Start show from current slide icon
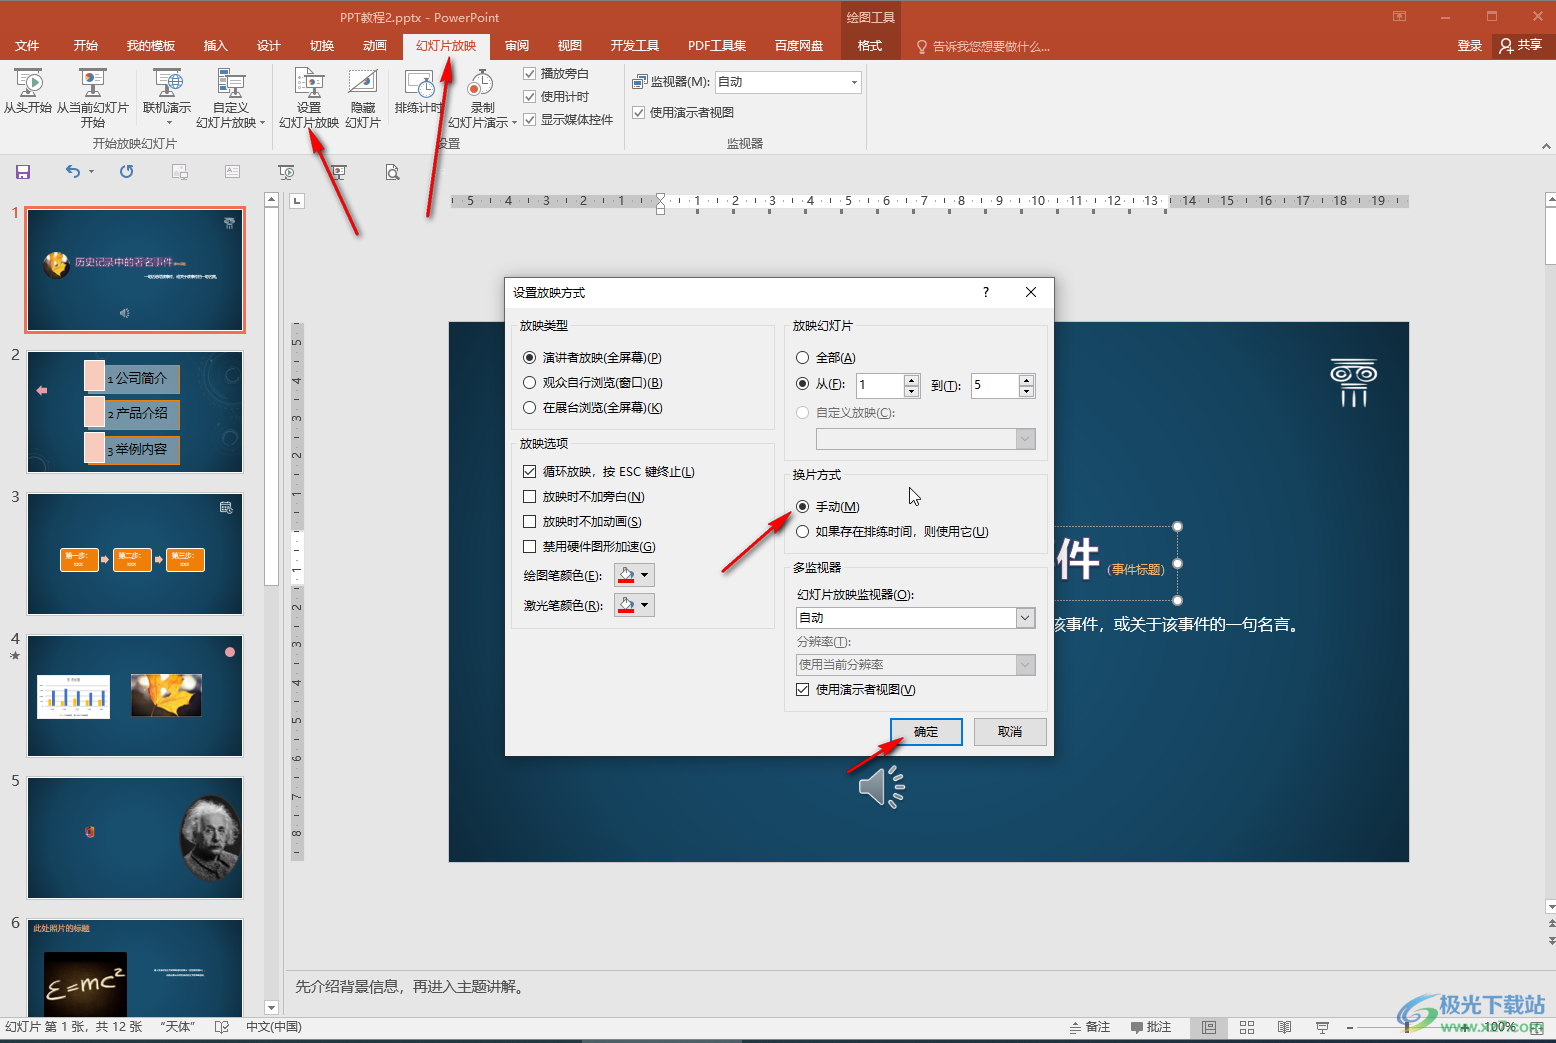Screen dimensions: 1556x1043 click(x=93, y=84)
